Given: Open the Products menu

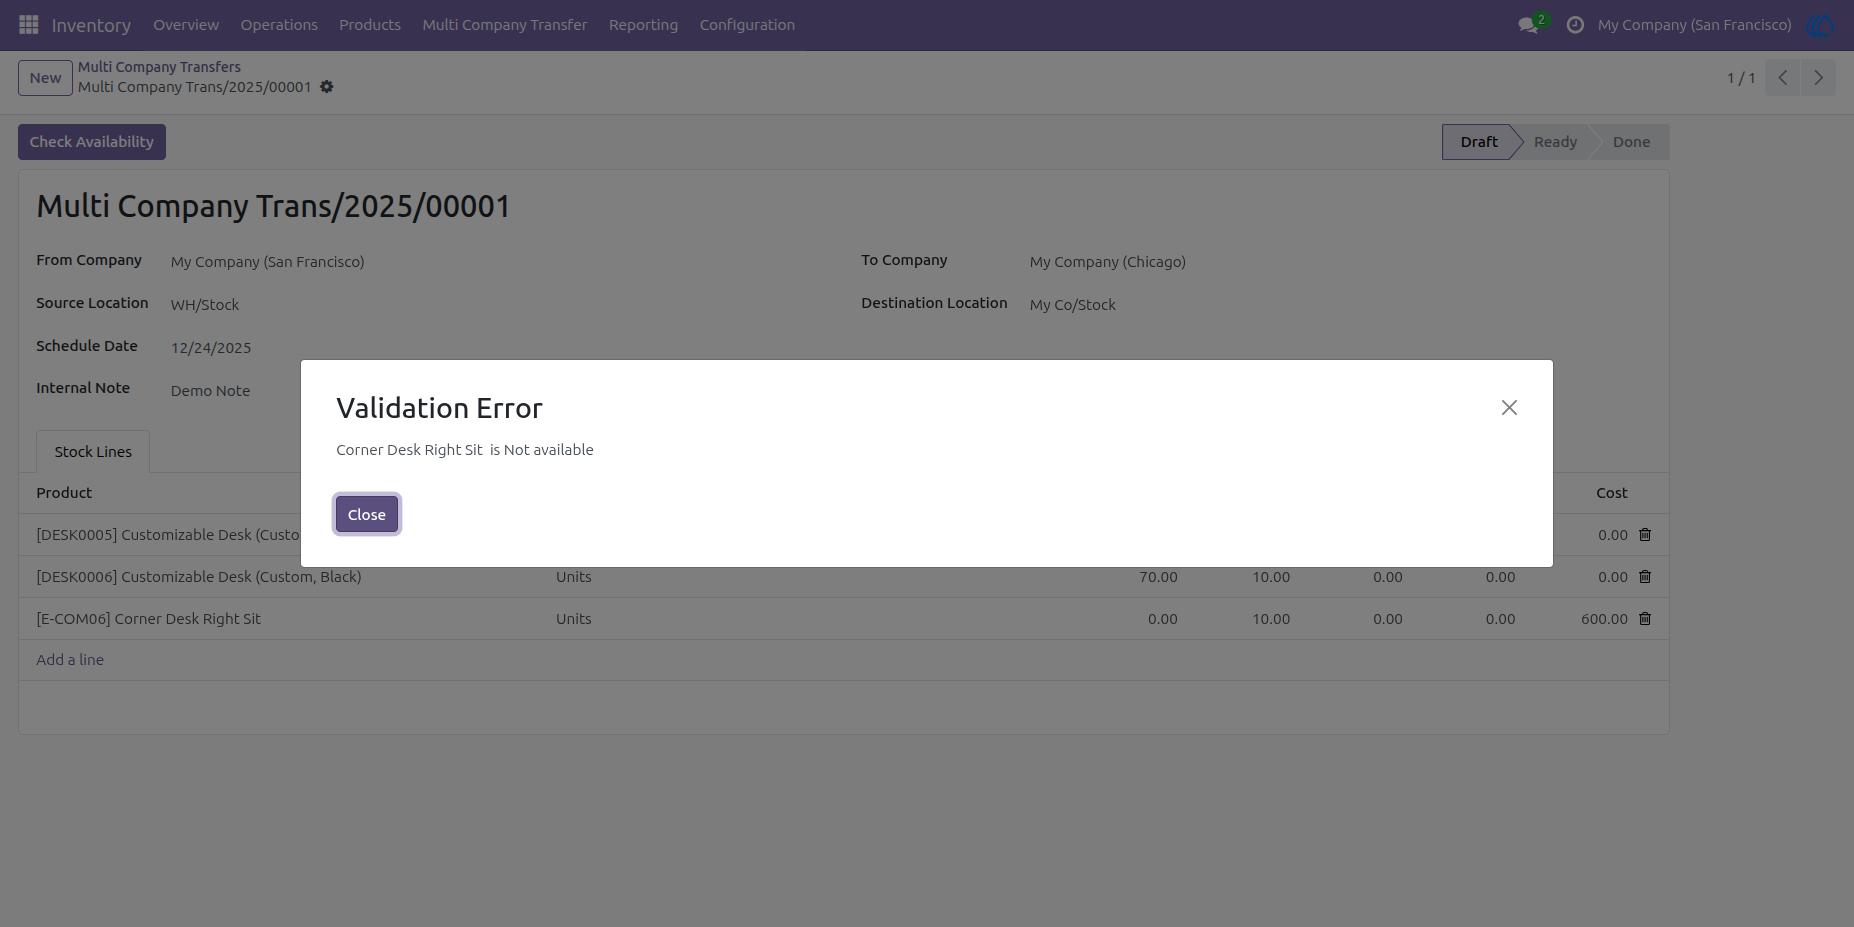Looking at the screenshot, I should point(370,25).
